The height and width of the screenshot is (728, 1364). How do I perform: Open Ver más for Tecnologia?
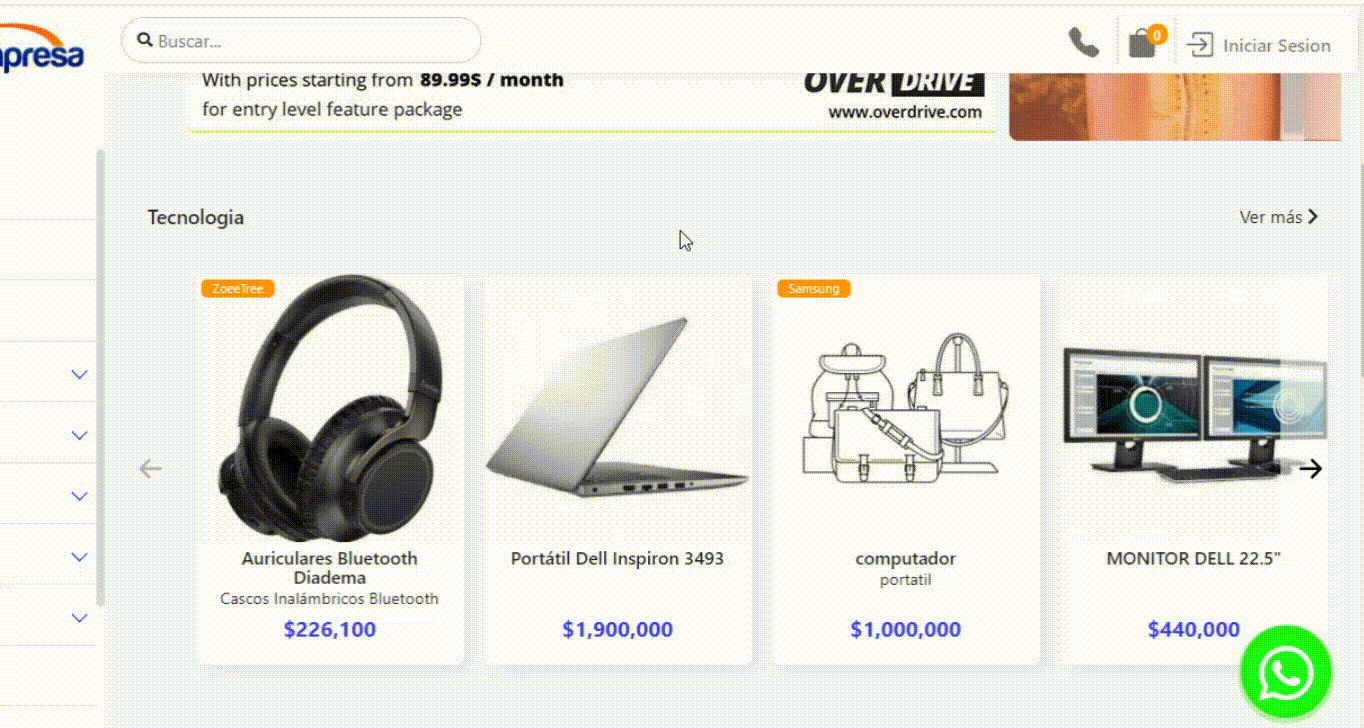click(x=1279, y=217)
